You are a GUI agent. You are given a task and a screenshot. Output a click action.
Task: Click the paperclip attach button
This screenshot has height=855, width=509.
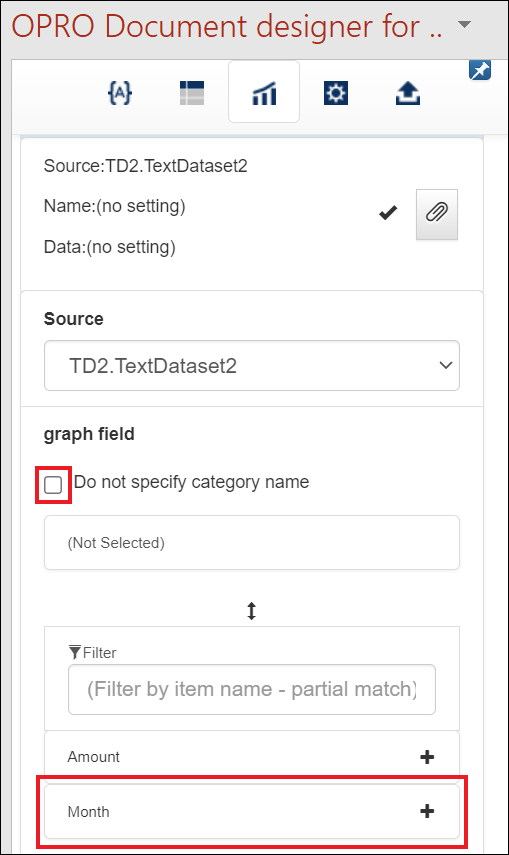(436, 214)
